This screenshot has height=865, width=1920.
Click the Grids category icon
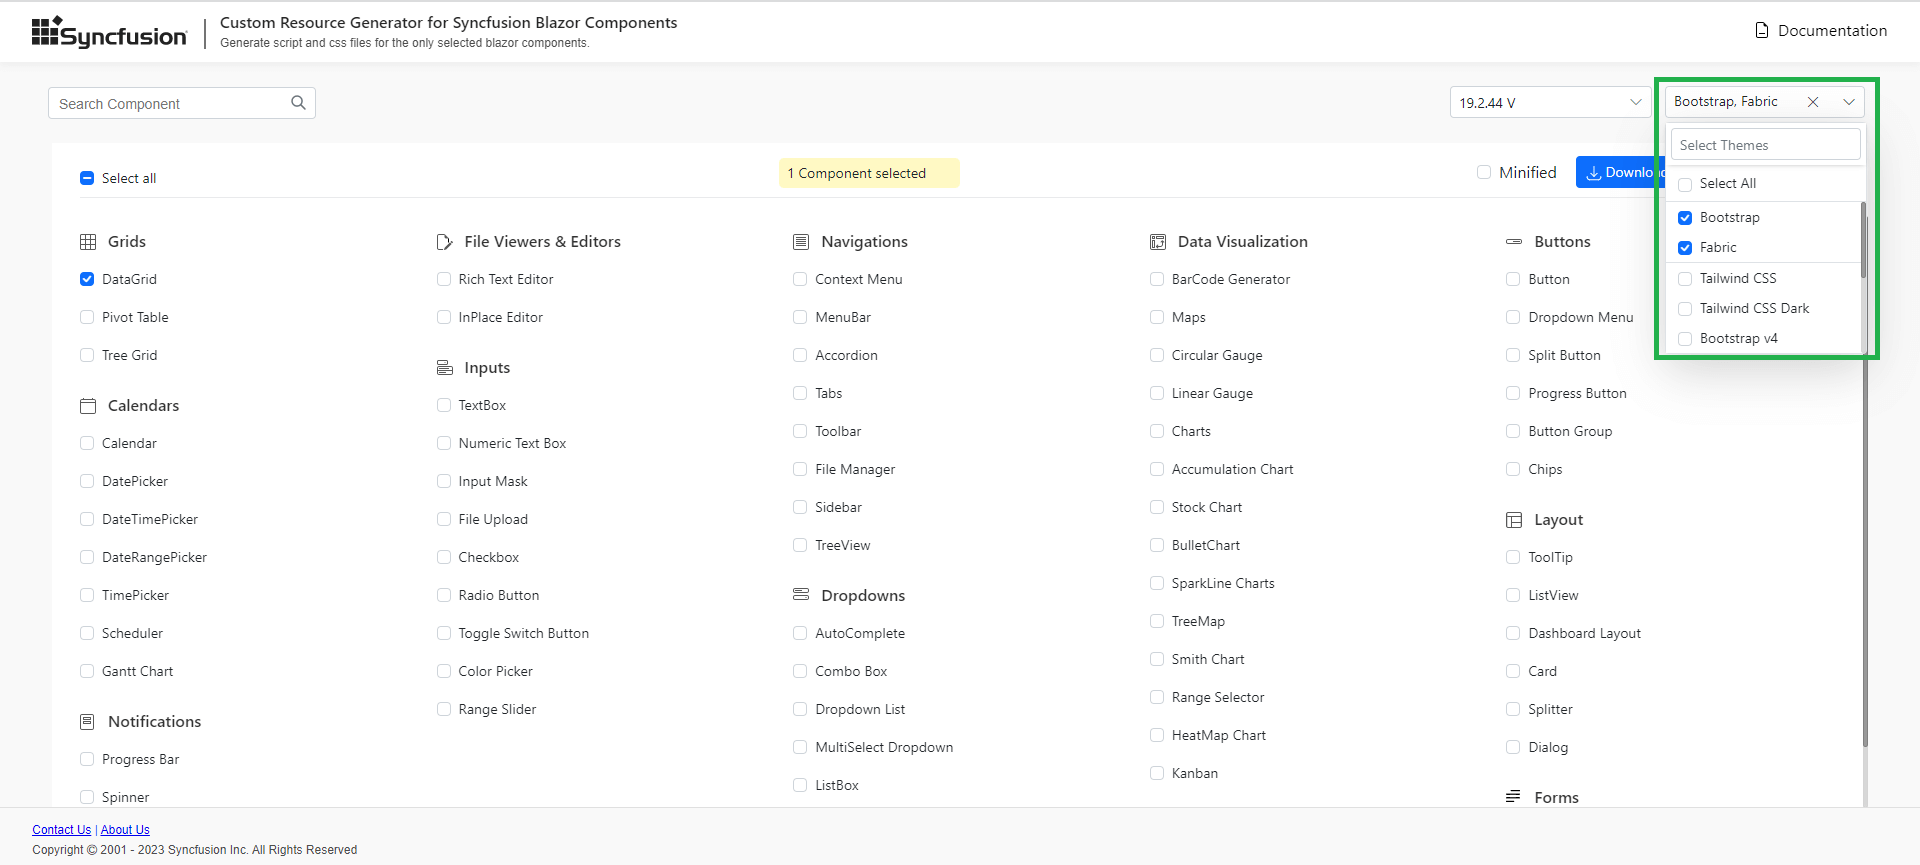pyautogui.click(x=88, y=242)
